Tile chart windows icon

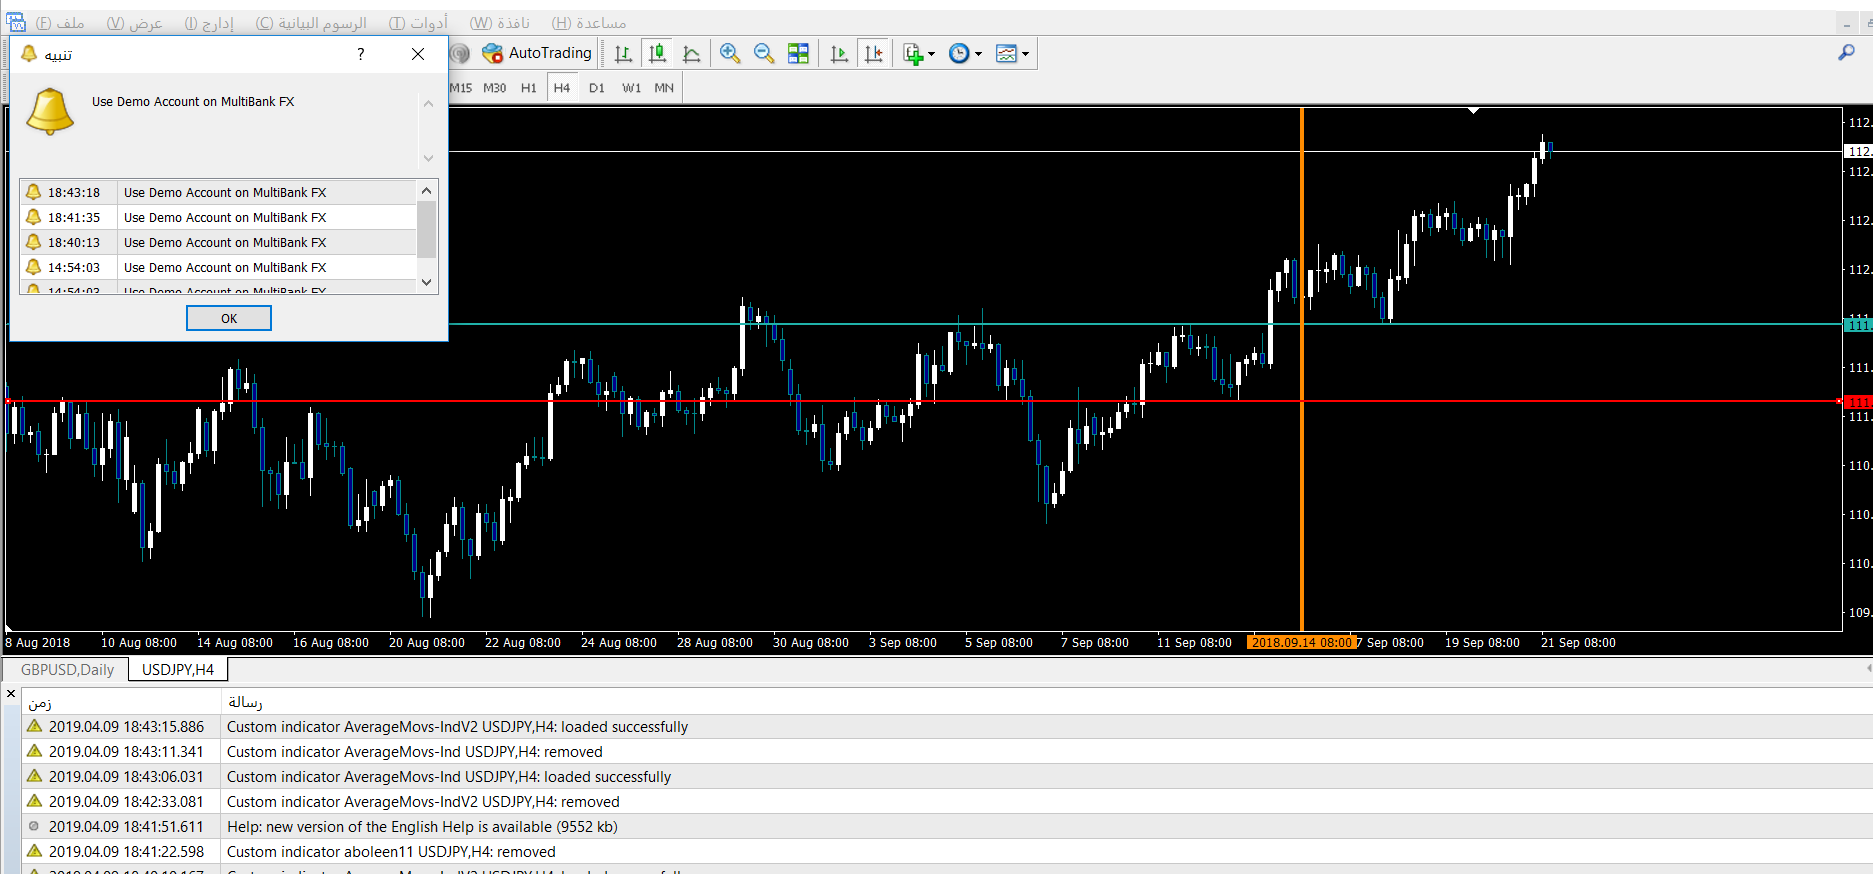tap(798, 54)
